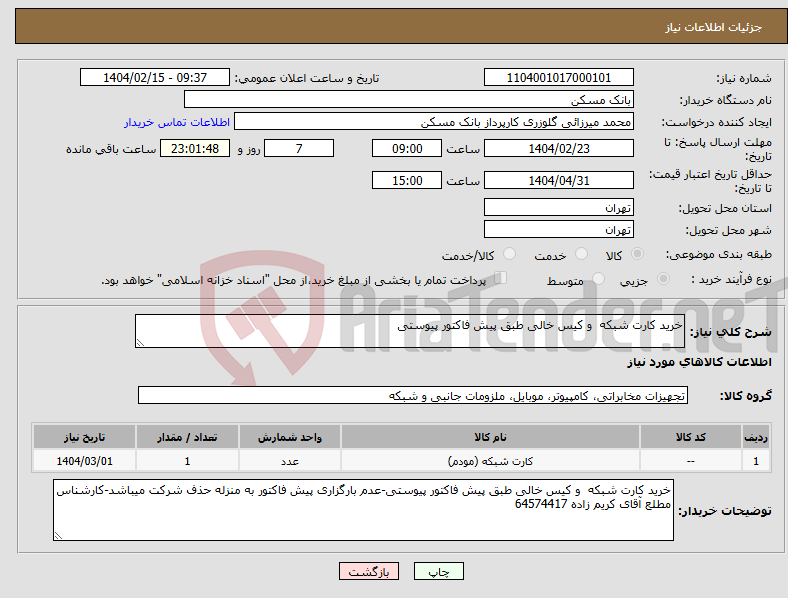This screenshot has width=788, height=598.
Task: Click the buyer name field بانک مسکن
Action: click(x=409, y=99)
